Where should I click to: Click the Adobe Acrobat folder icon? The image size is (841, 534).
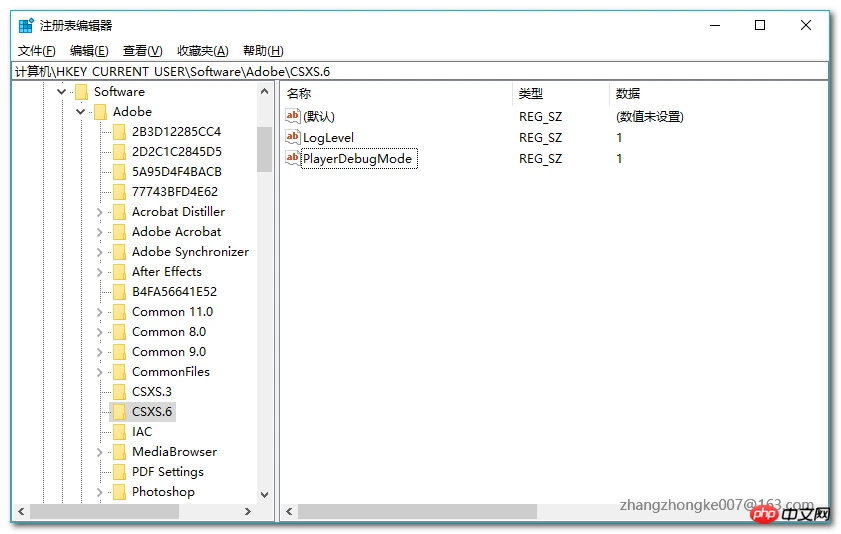pyautogui.click(x=120, y=232)
